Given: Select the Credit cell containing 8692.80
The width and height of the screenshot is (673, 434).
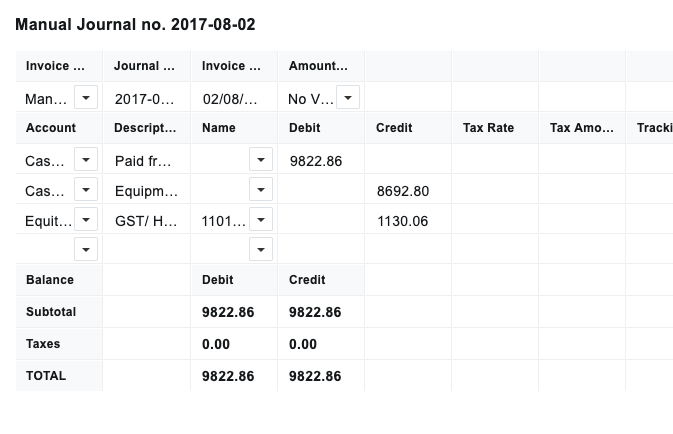Looking at the screenshot, I should (x=409, y=190).
